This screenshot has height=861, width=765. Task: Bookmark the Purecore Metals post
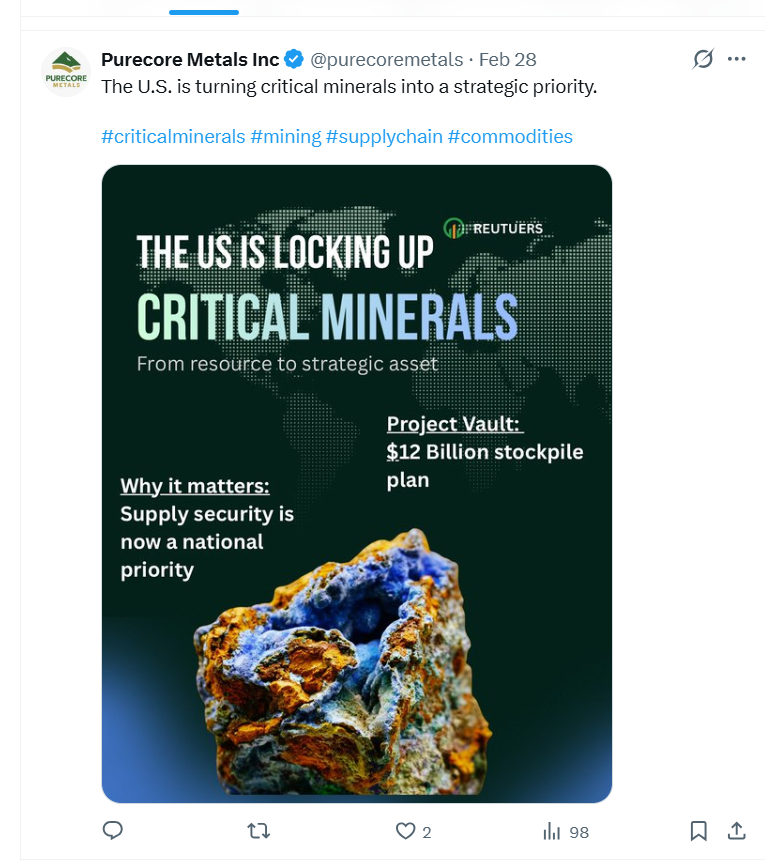(699, 831)
